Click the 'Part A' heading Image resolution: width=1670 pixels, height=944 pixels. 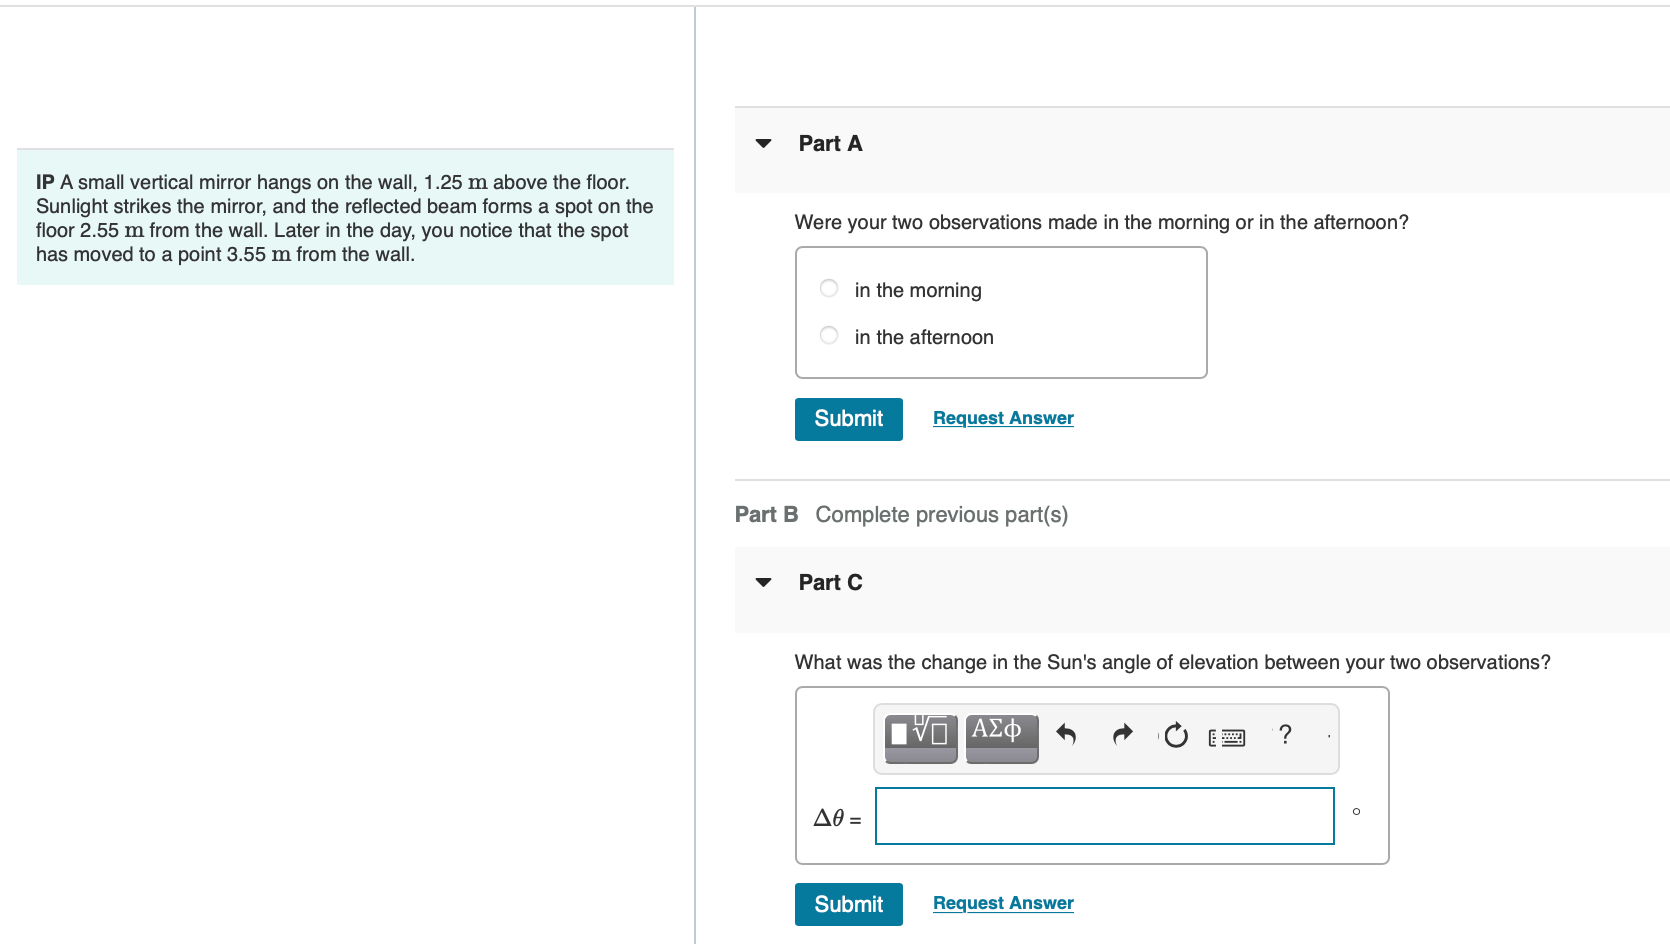point(830,144)
